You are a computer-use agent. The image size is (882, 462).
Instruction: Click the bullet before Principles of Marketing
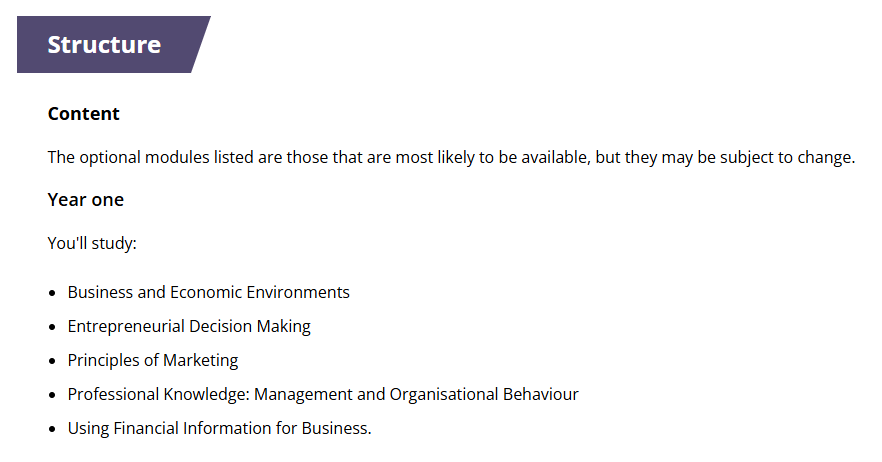coord(52,361)
